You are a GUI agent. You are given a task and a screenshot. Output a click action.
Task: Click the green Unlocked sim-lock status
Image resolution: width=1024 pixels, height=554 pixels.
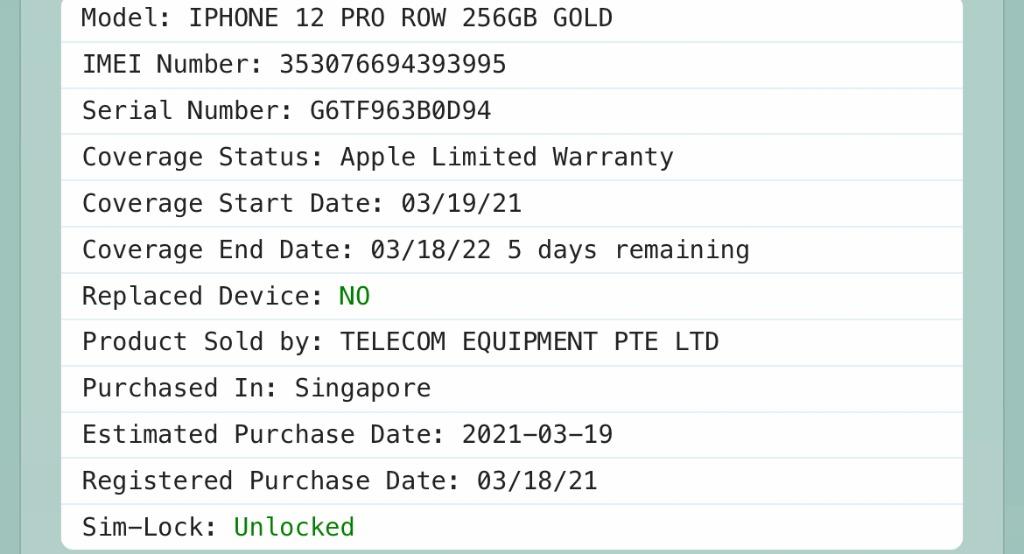[294, 527]
